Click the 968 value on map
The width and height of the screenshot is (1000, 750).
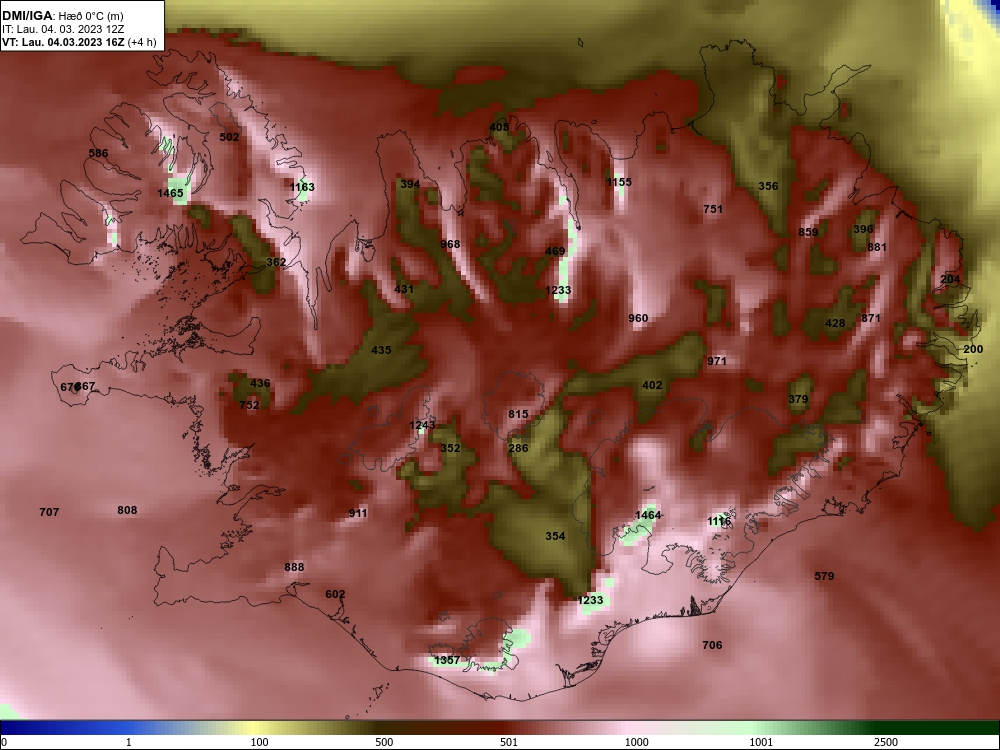pos(450,244)
